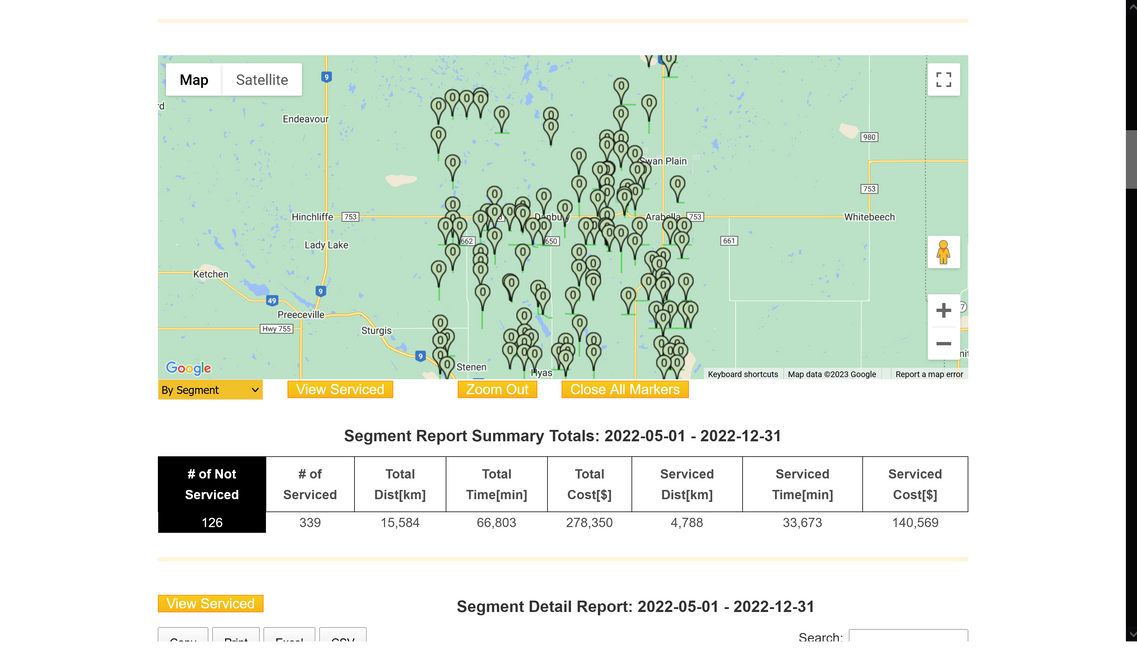This screenshot has width=1137, height=648.
Task: Click the 66,803 total time value
Action: pos(497,523)
